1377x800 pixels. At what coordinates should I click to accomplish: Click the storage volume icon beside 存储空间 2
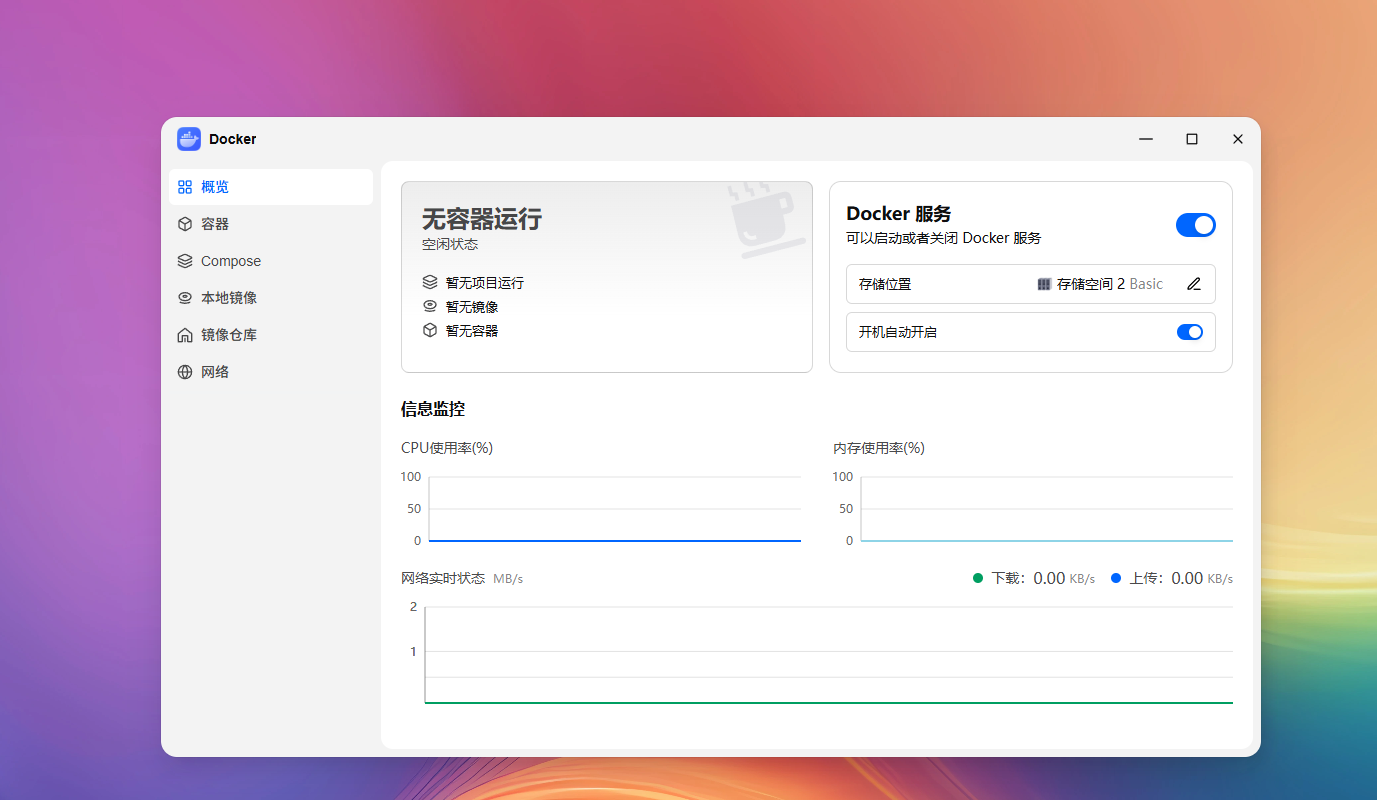pos(1044,284)
